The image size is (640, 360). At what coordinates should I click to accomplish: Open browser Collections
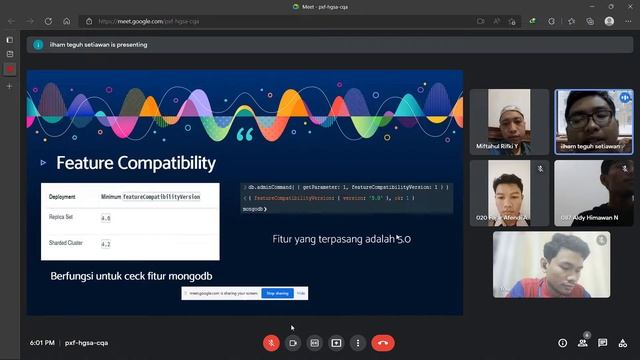(x=590, y=21)
